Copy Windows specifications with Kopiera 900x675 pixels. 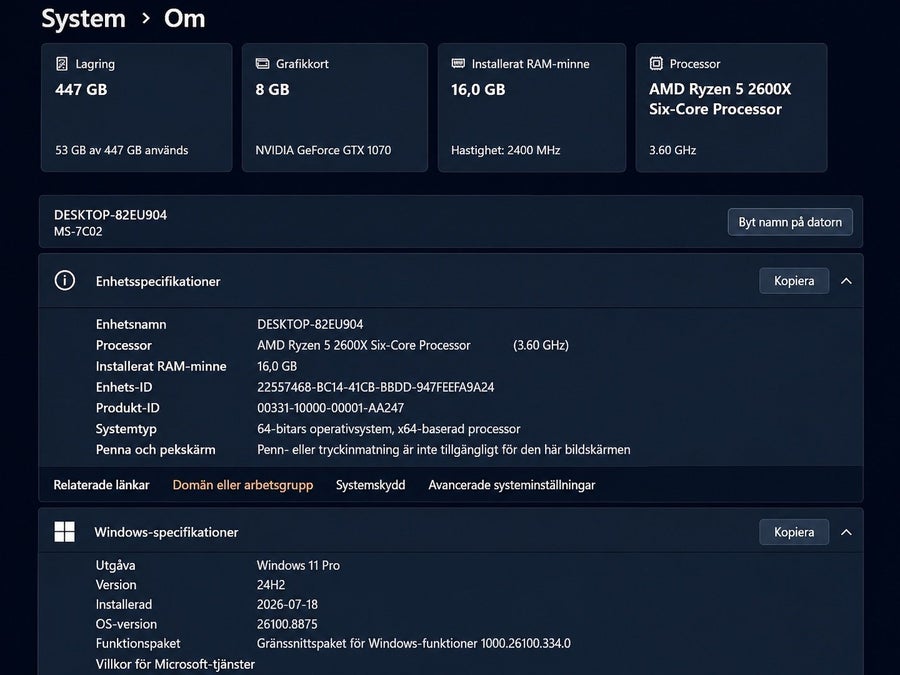coord(794,532)
